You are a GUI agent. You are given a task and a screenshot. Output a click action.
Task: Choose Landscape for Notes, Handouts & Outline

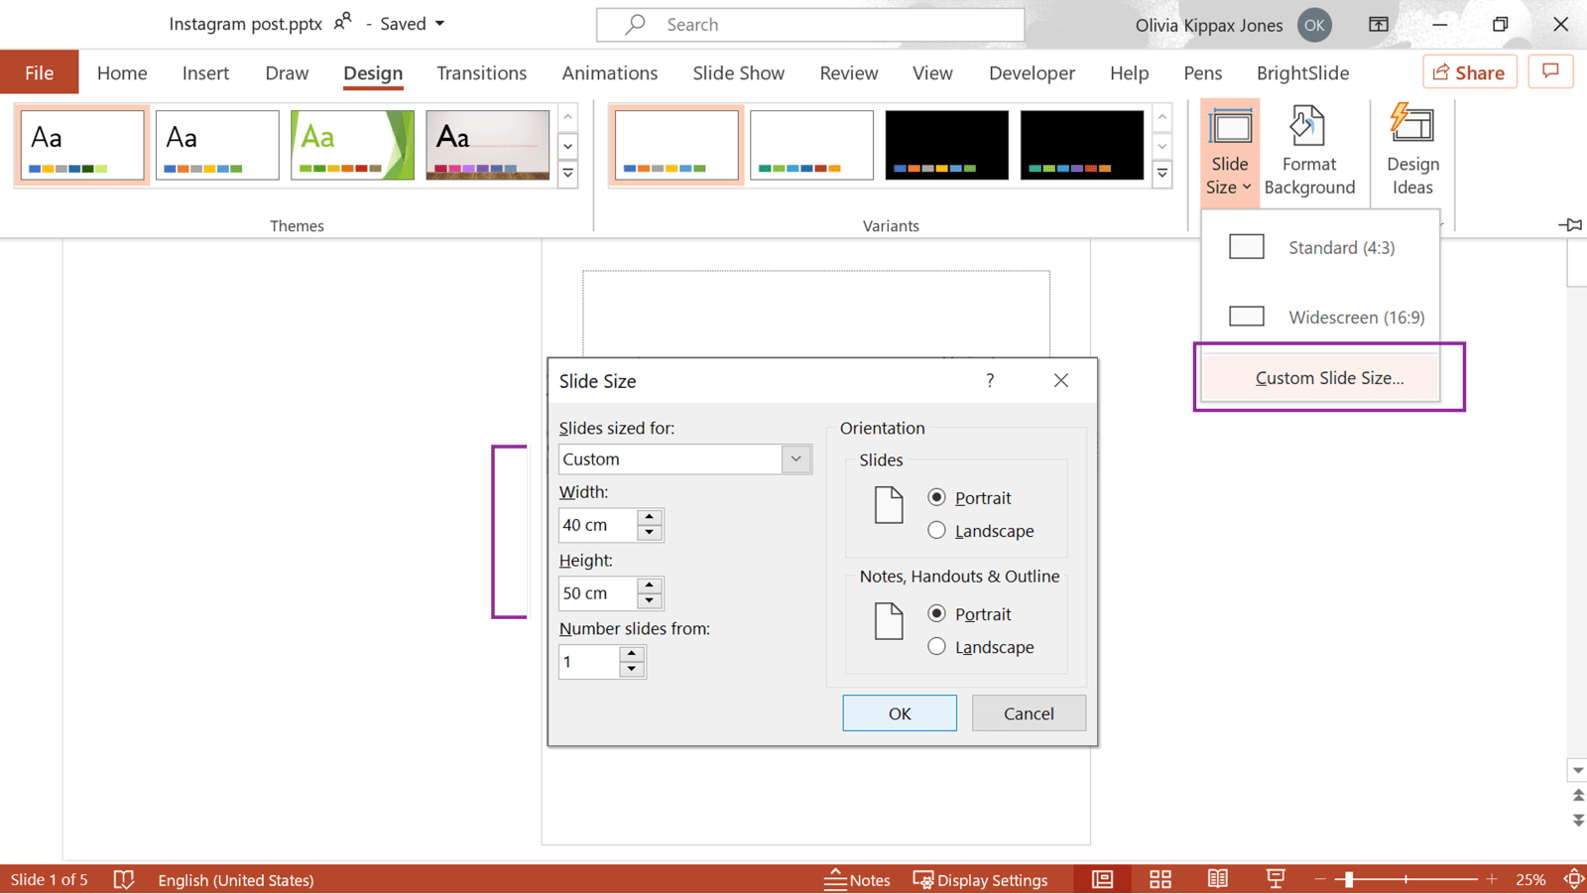point(937,647)
